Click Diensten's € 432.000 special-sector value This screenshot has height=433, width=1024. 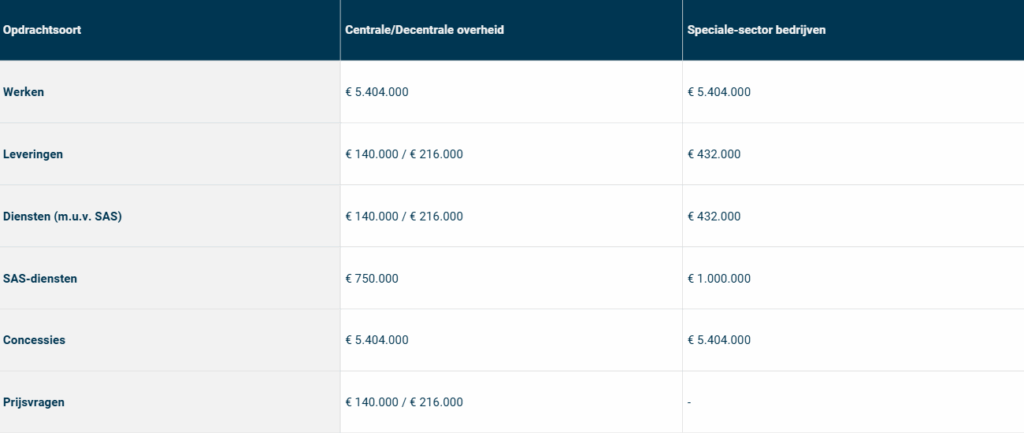[714, 216]
